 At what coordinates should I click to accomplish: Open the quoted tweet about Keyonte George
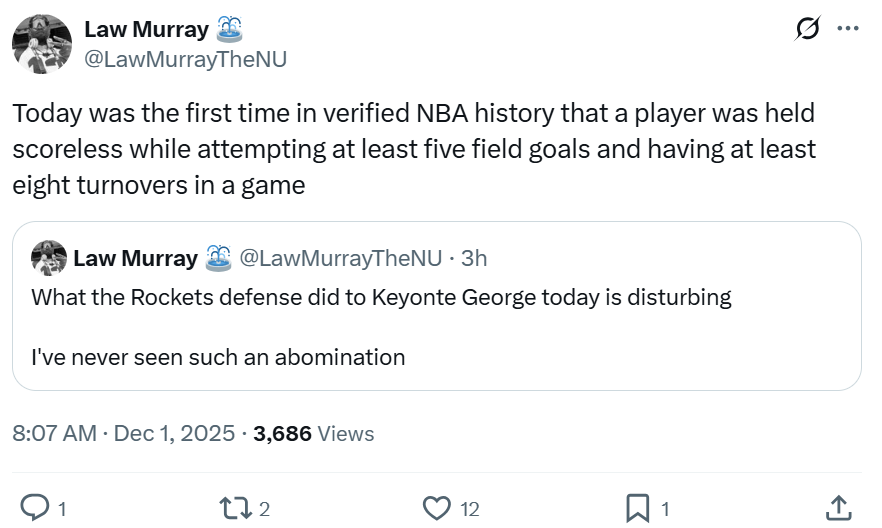pyautogui.click(x=436, y=327)
